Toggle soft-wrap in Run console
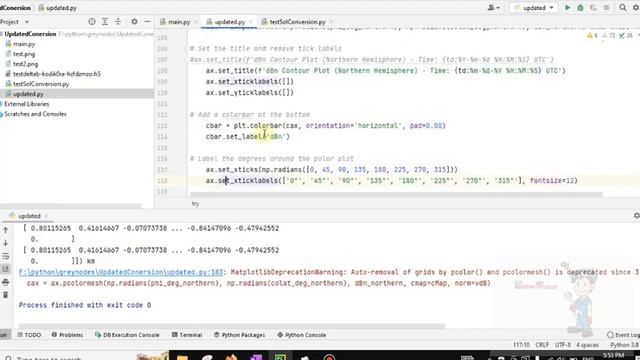Viewport: 640px width, 360px height. coord(6,256)
